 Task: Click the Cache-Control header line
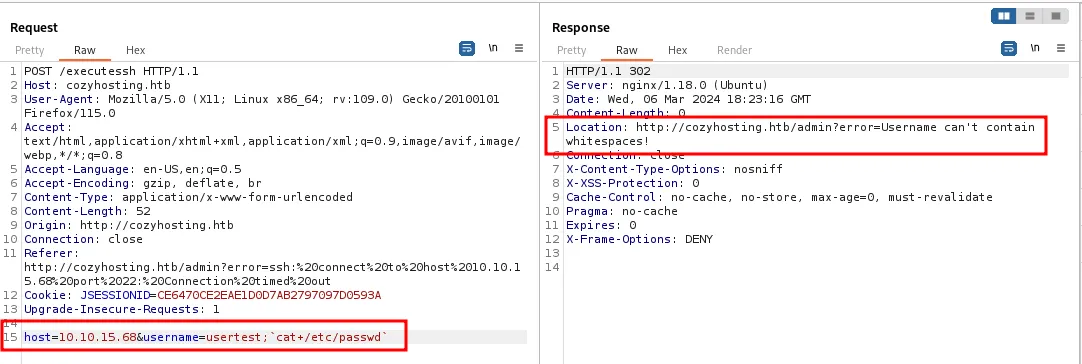[779, 198]
